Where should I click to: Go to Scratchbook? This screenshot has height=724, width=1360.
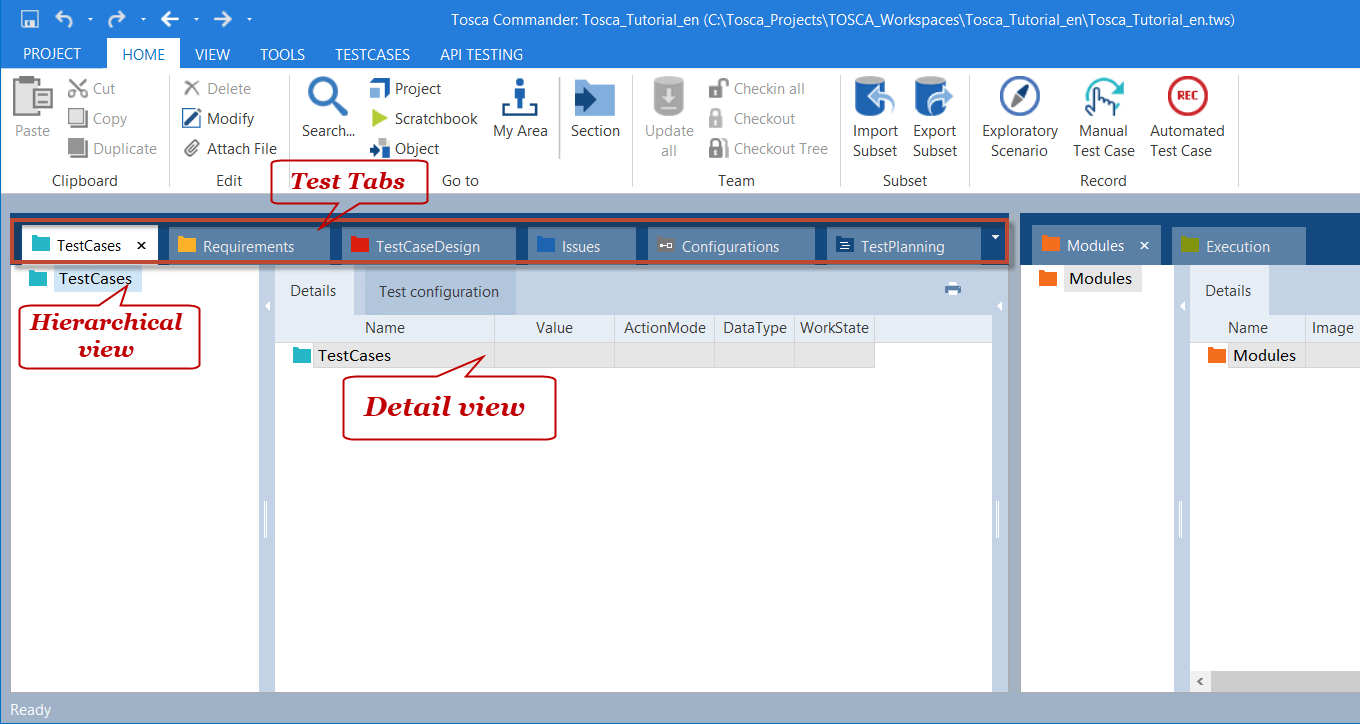[424, 118]
